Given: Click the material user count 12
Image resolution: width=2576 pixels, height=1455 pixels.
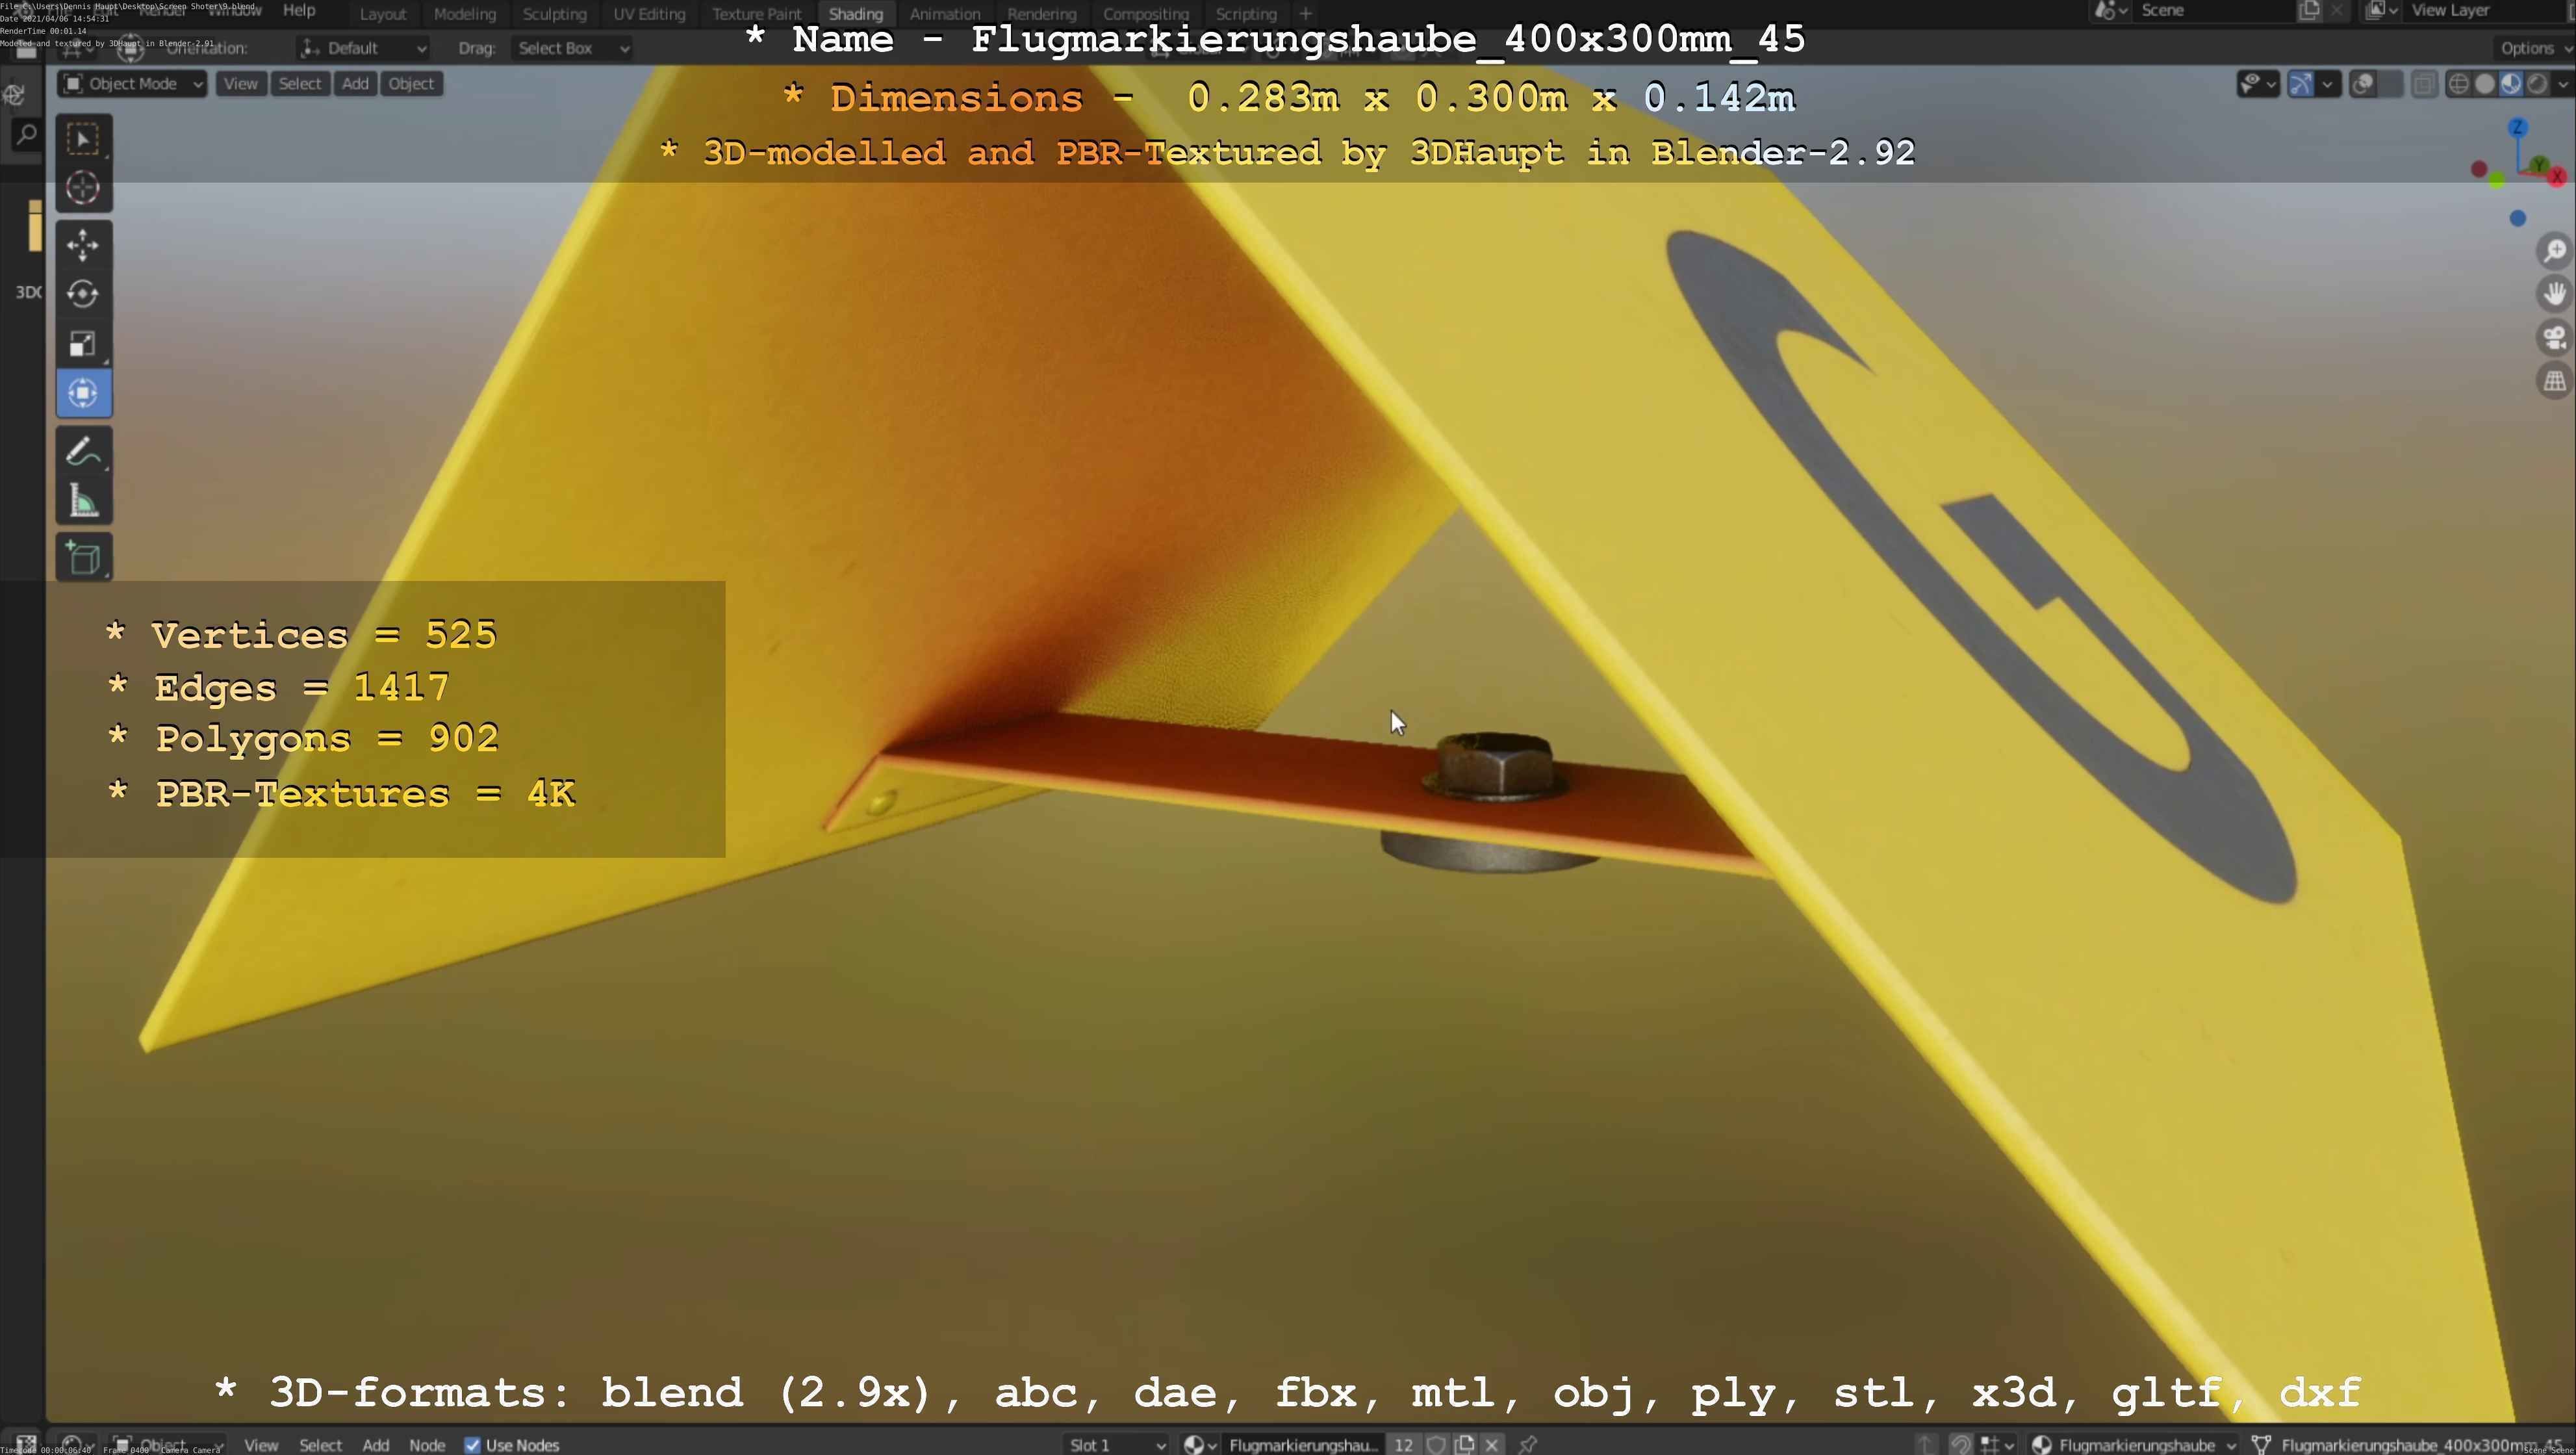Looking at the screenshot, I should tap(1404, 1444).
